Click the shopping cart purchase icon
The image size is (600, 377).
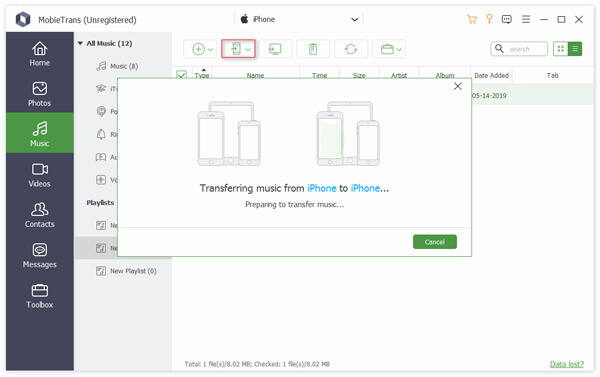[472, 19]
